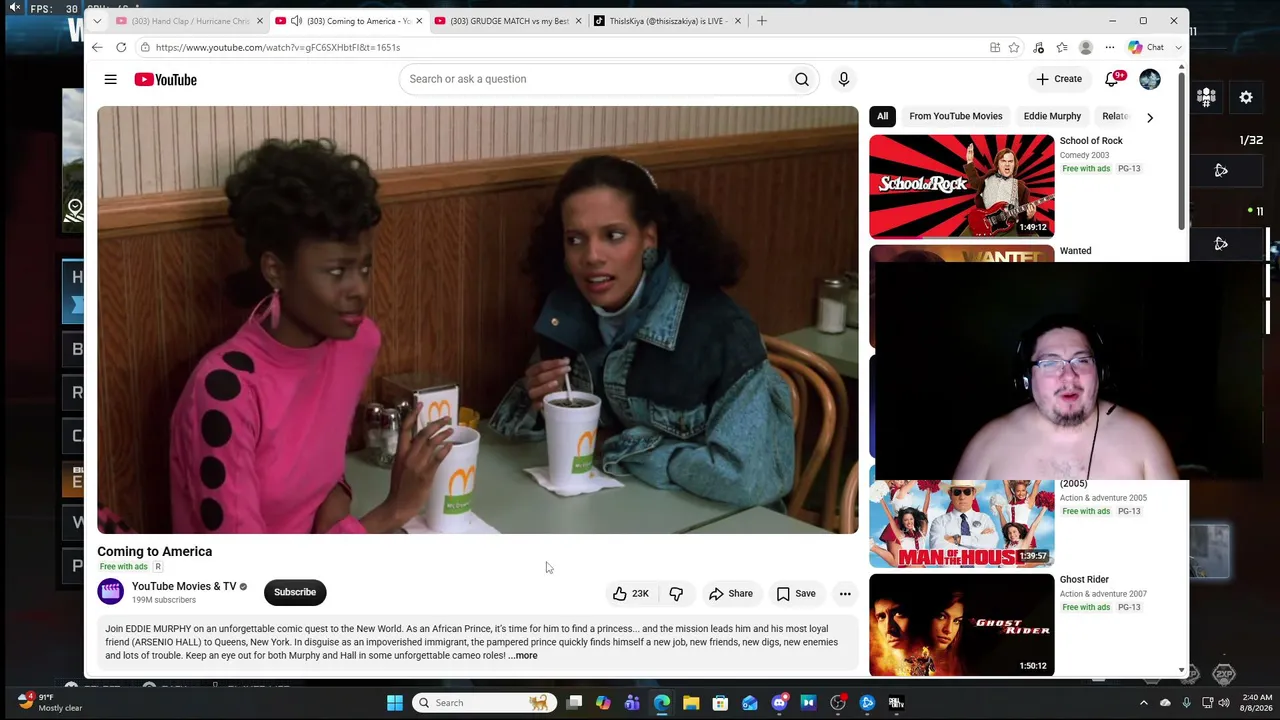Open the Copilot Chat sidebar
The width and height of the screenshot is (1280, 720).
tap(1146, 47)
